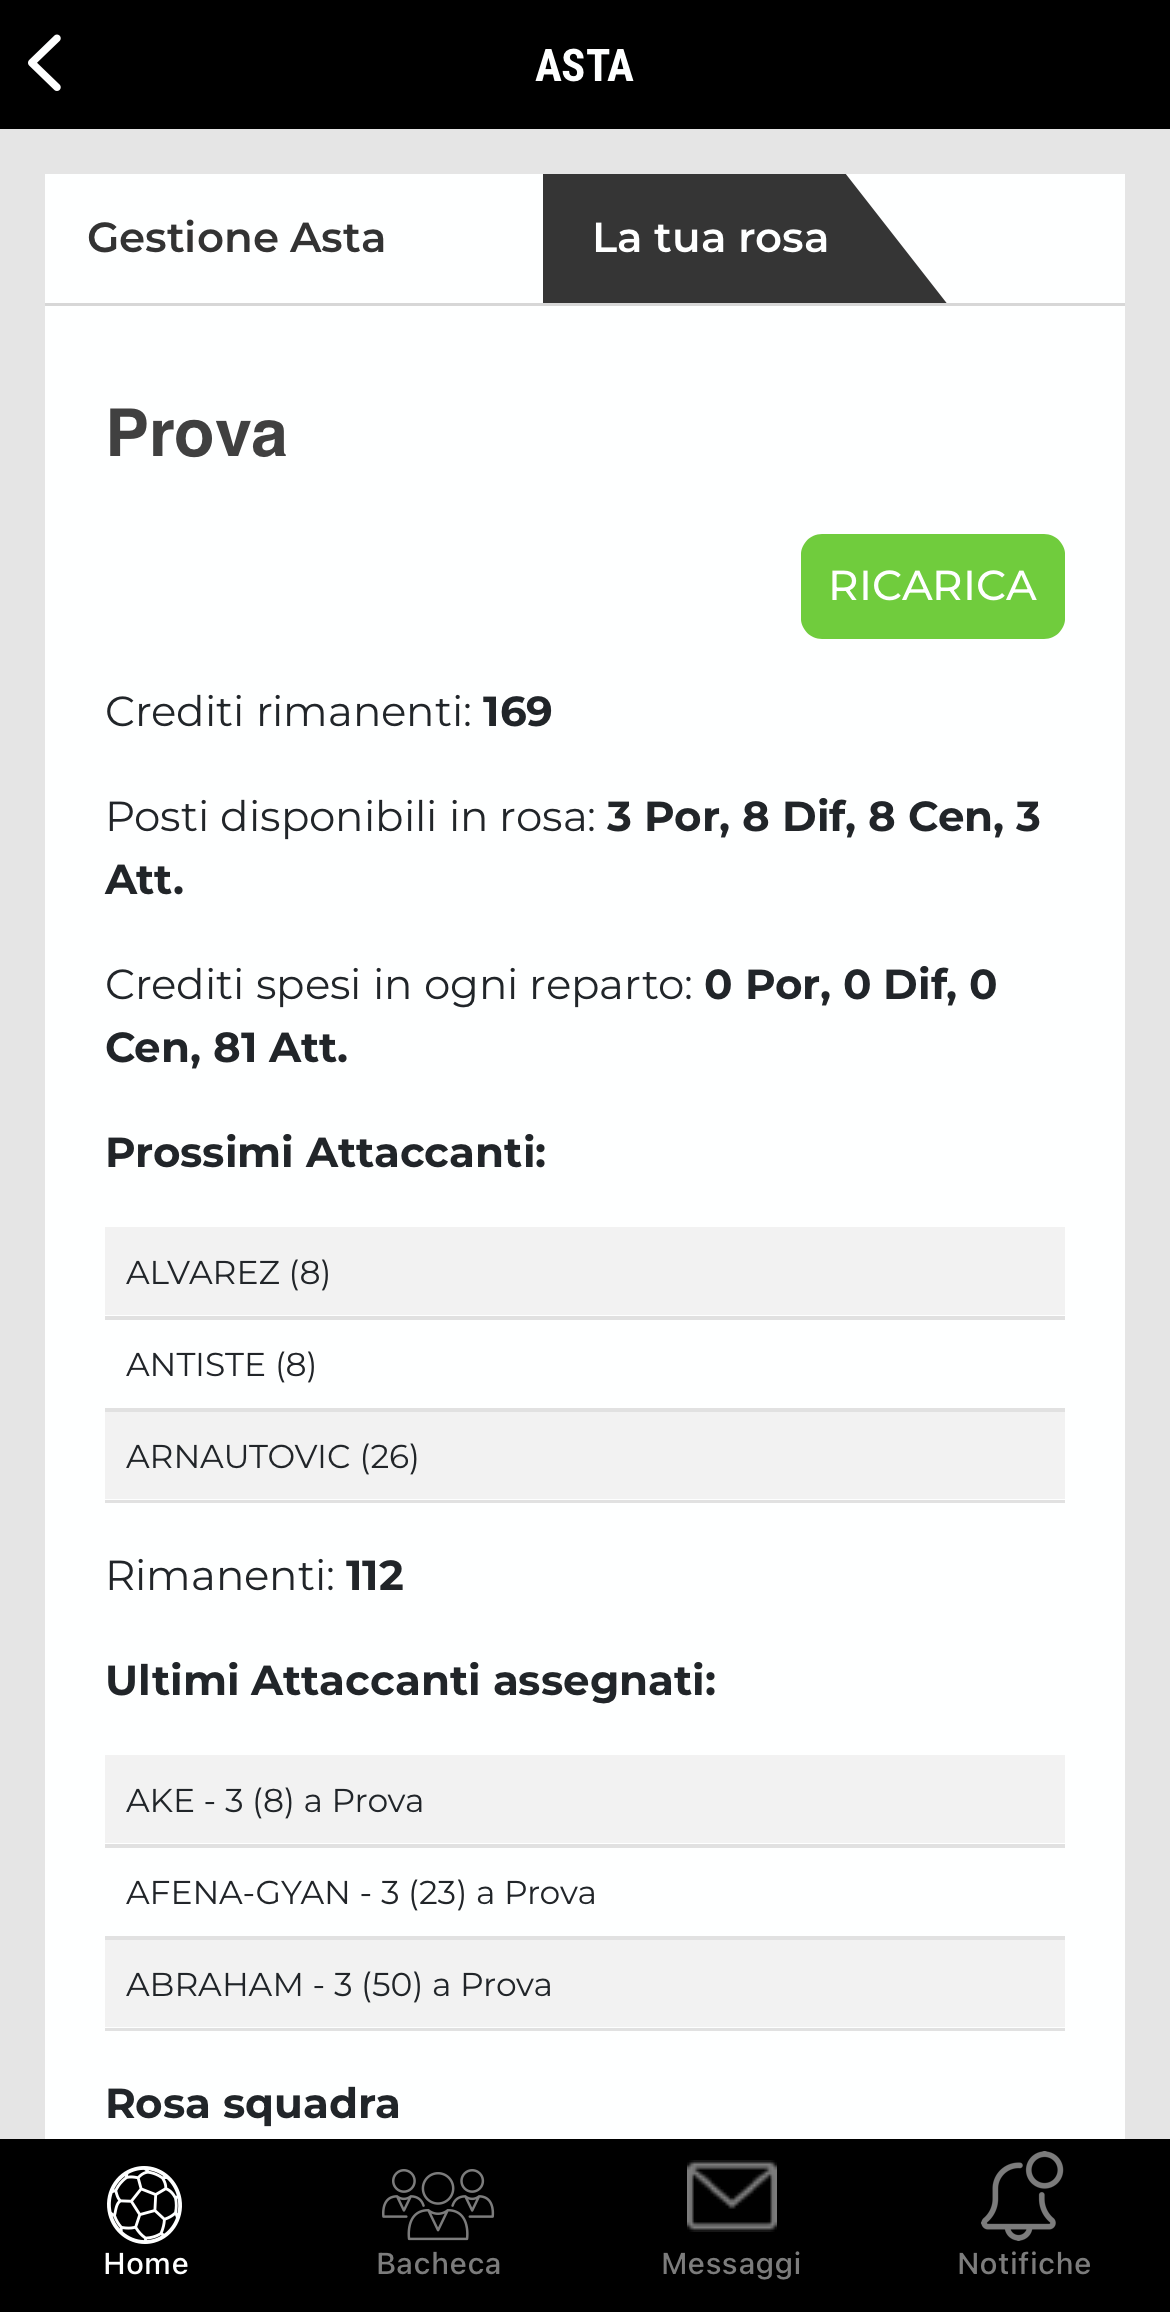Select AFENA-GYAN assigned row
Viewport: 1170px width, 2312px height.
[x=584, y=1892]
